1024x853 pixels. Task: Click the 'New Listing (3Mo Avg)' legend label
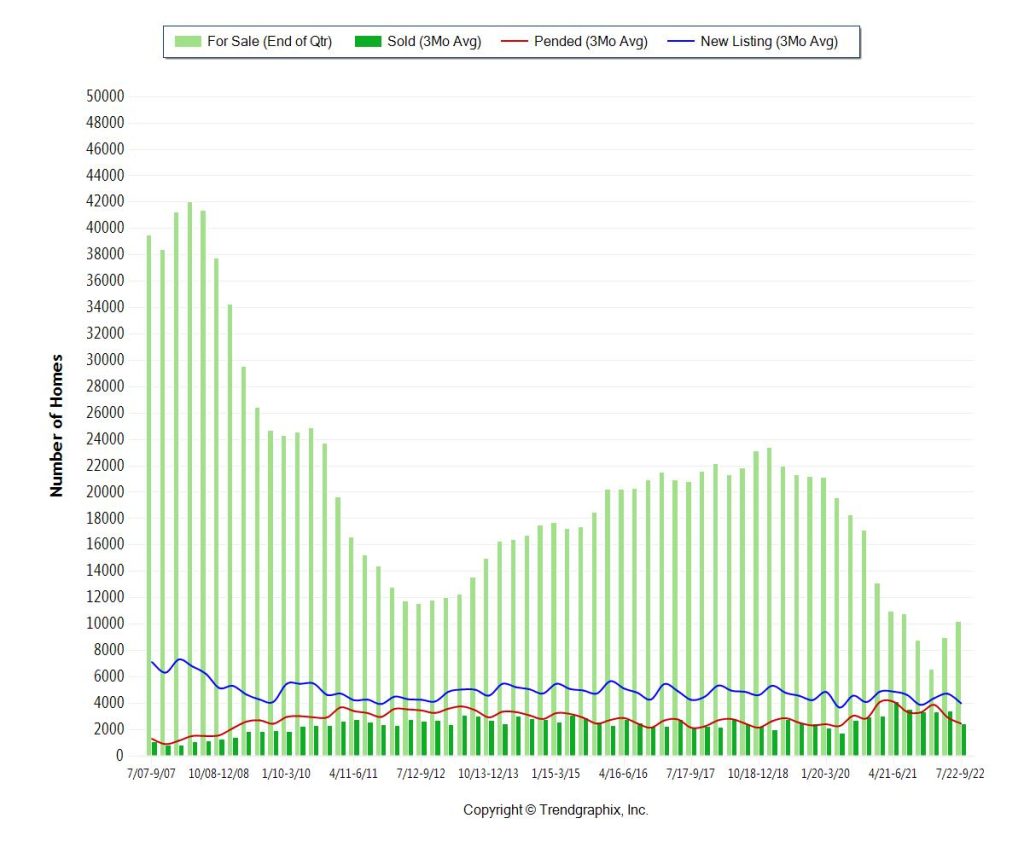point(769,42)
